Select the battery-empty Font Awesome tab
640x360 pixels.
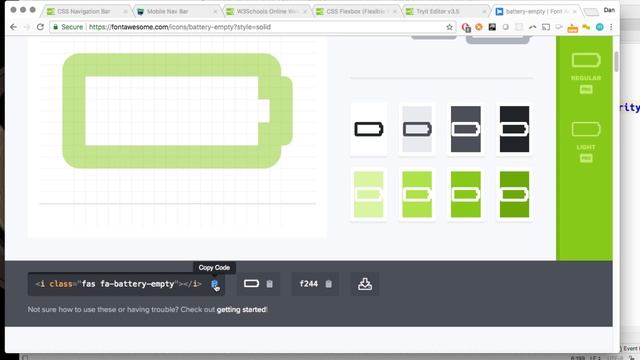tap(536, 11)
